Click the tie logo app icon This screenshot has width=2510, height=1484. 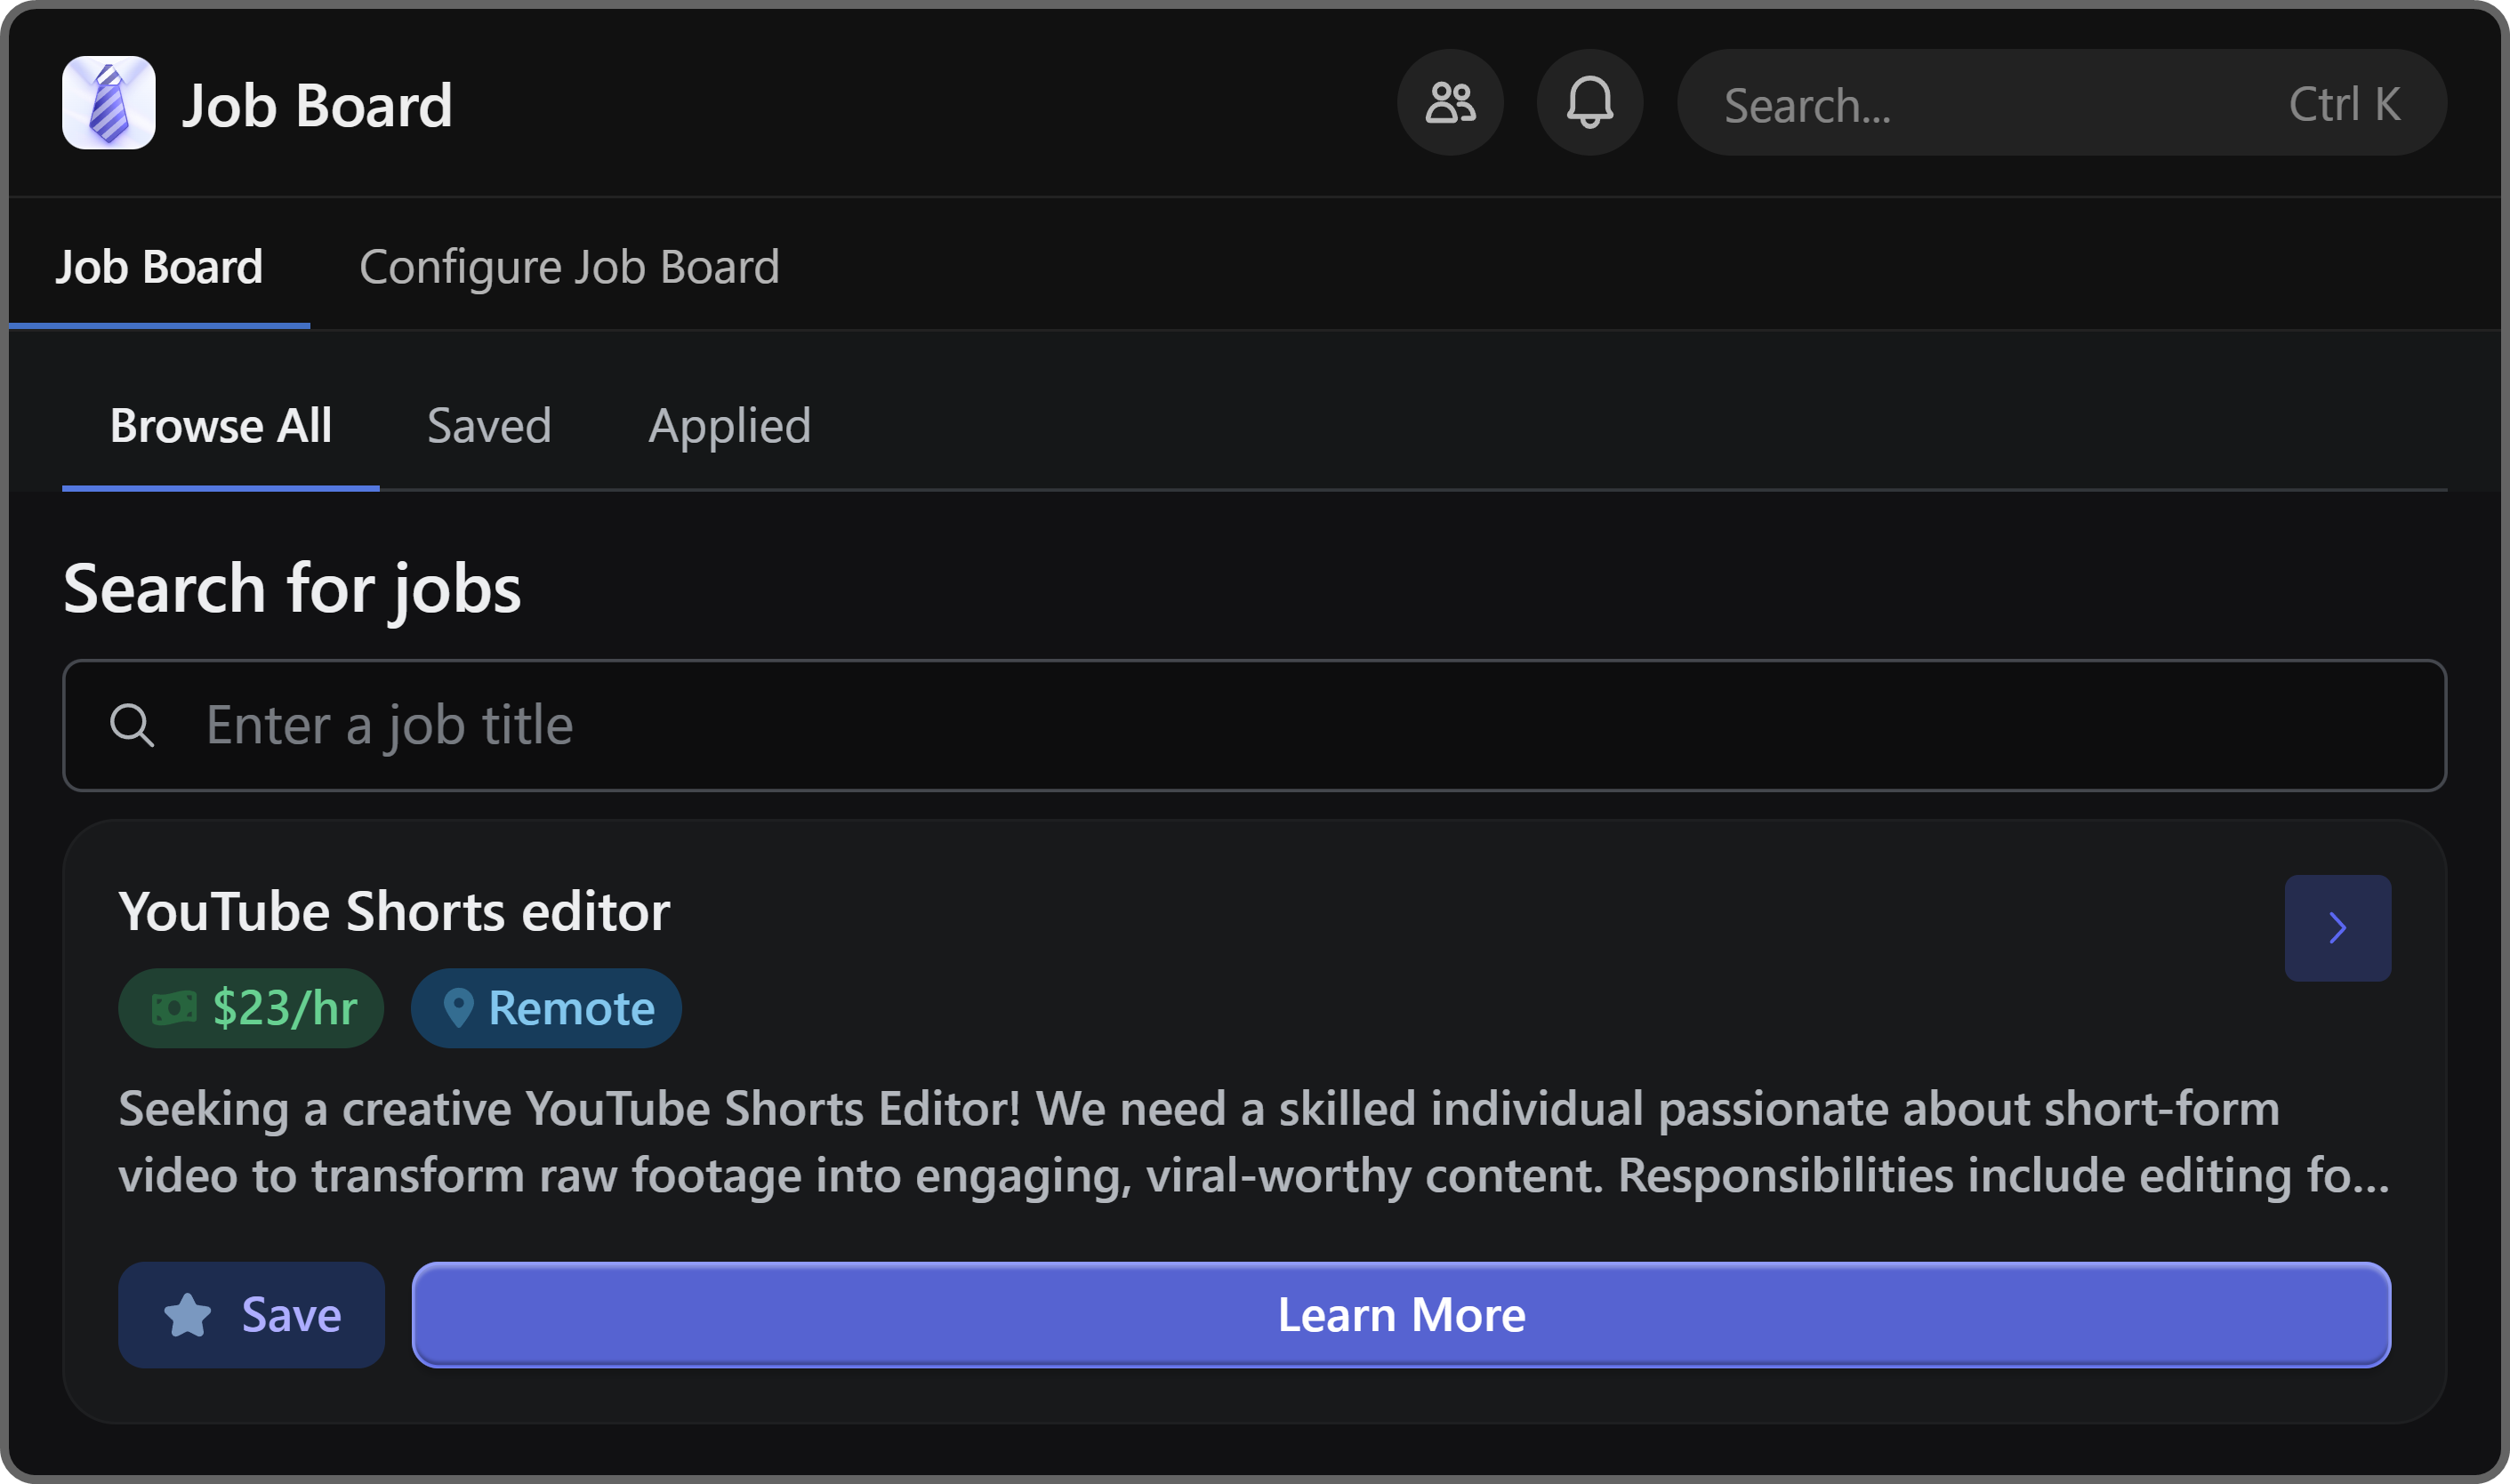[x=108, y=103]
